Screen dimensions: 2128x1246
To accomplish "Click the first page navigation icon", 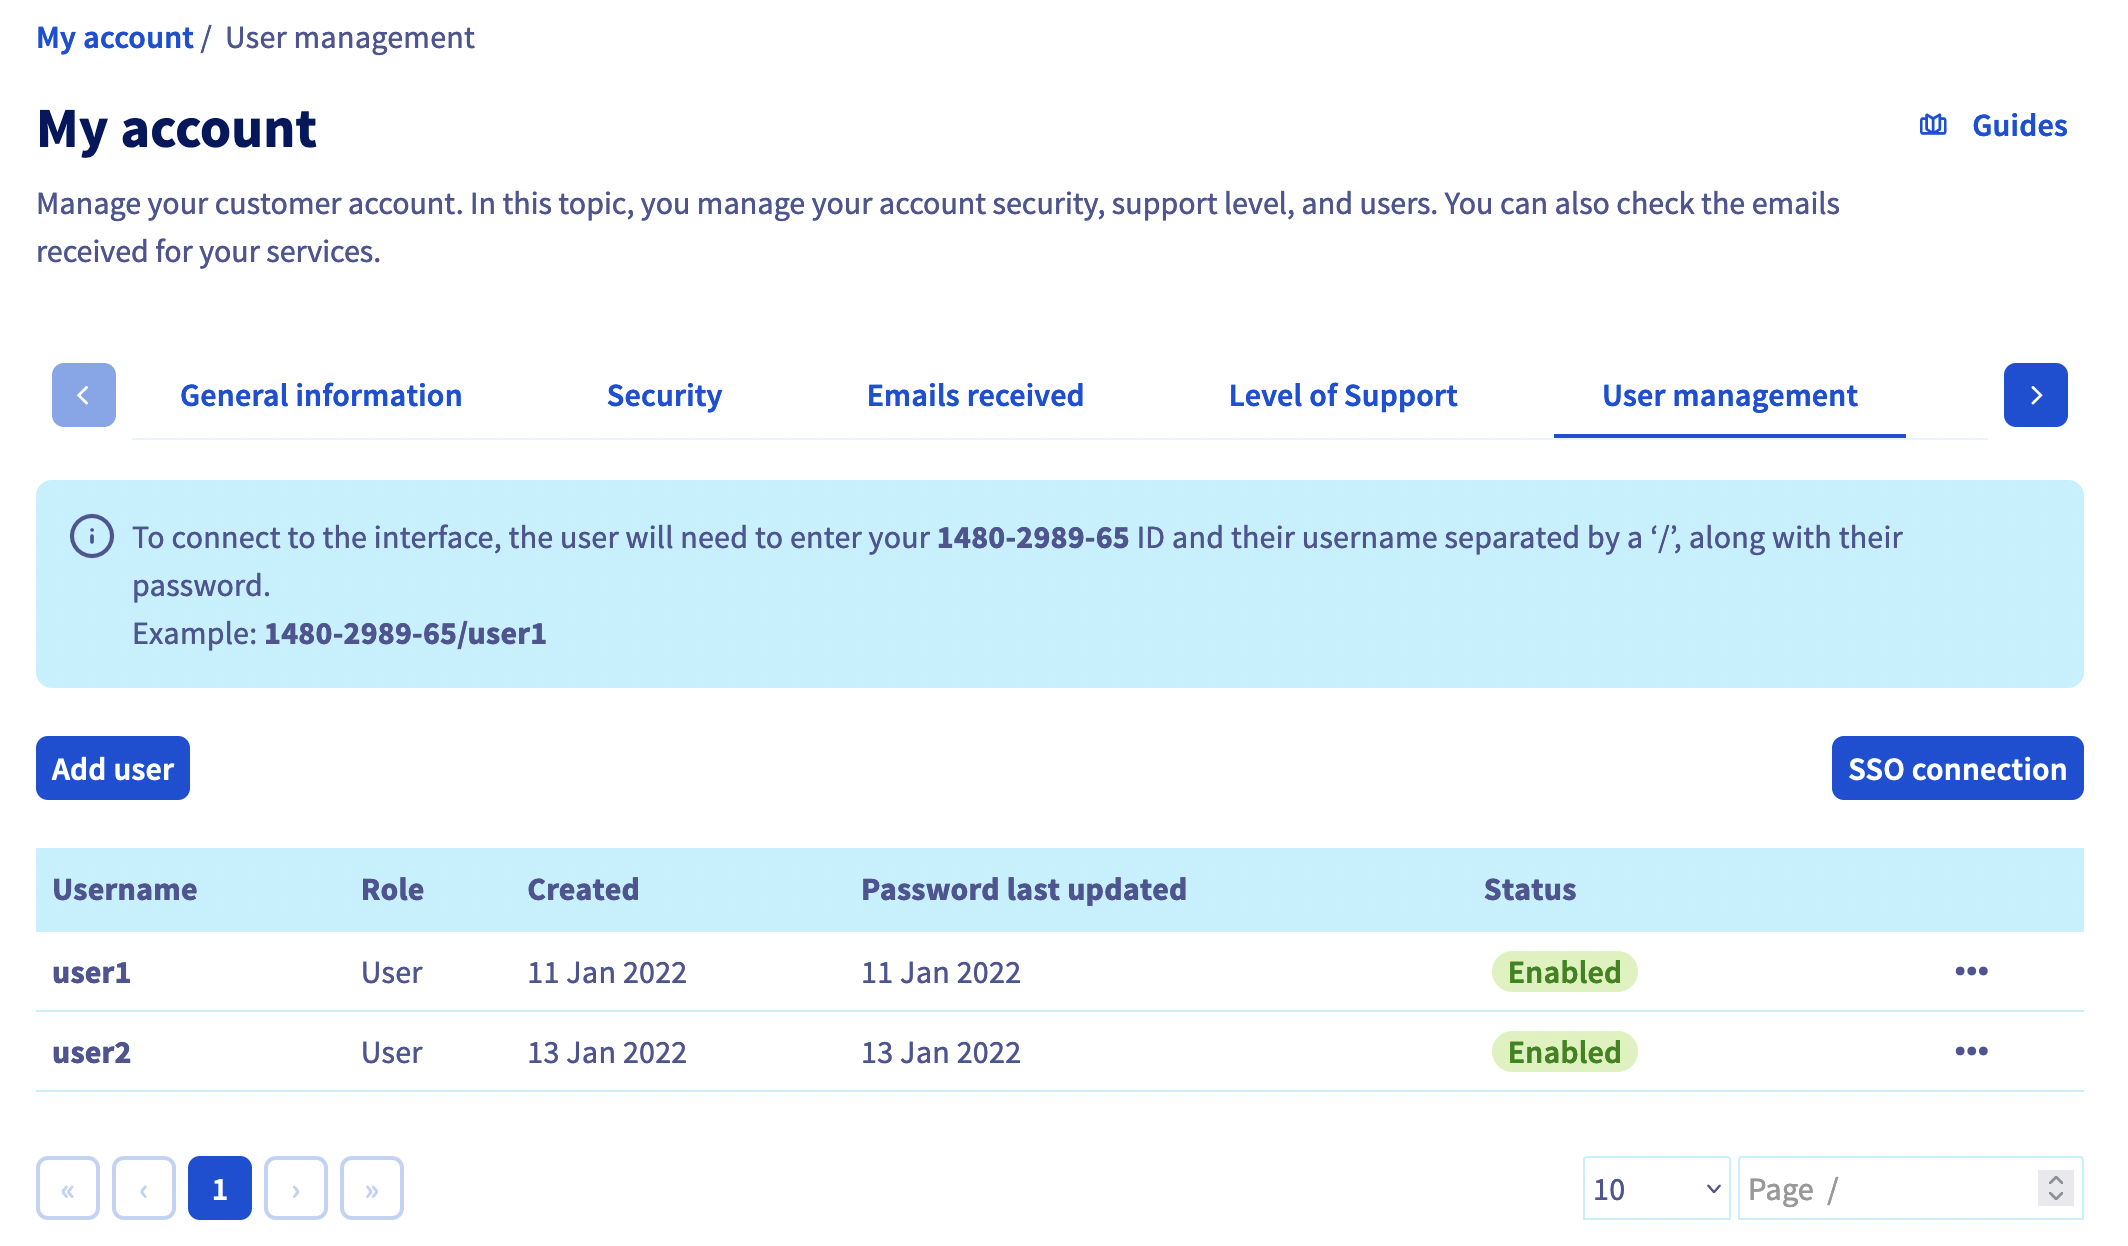I will click(67, 1188).
